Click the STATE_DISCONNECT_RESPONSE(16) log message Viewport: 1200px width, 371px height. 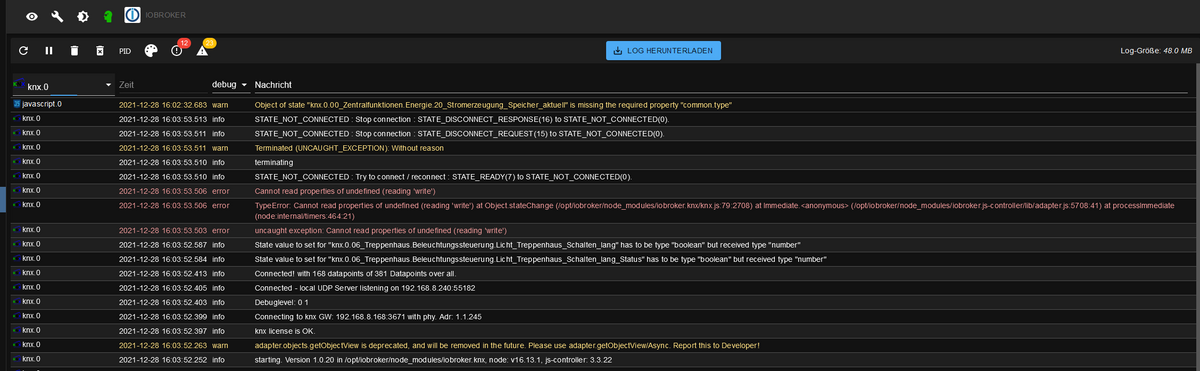(x=462, y=119)
